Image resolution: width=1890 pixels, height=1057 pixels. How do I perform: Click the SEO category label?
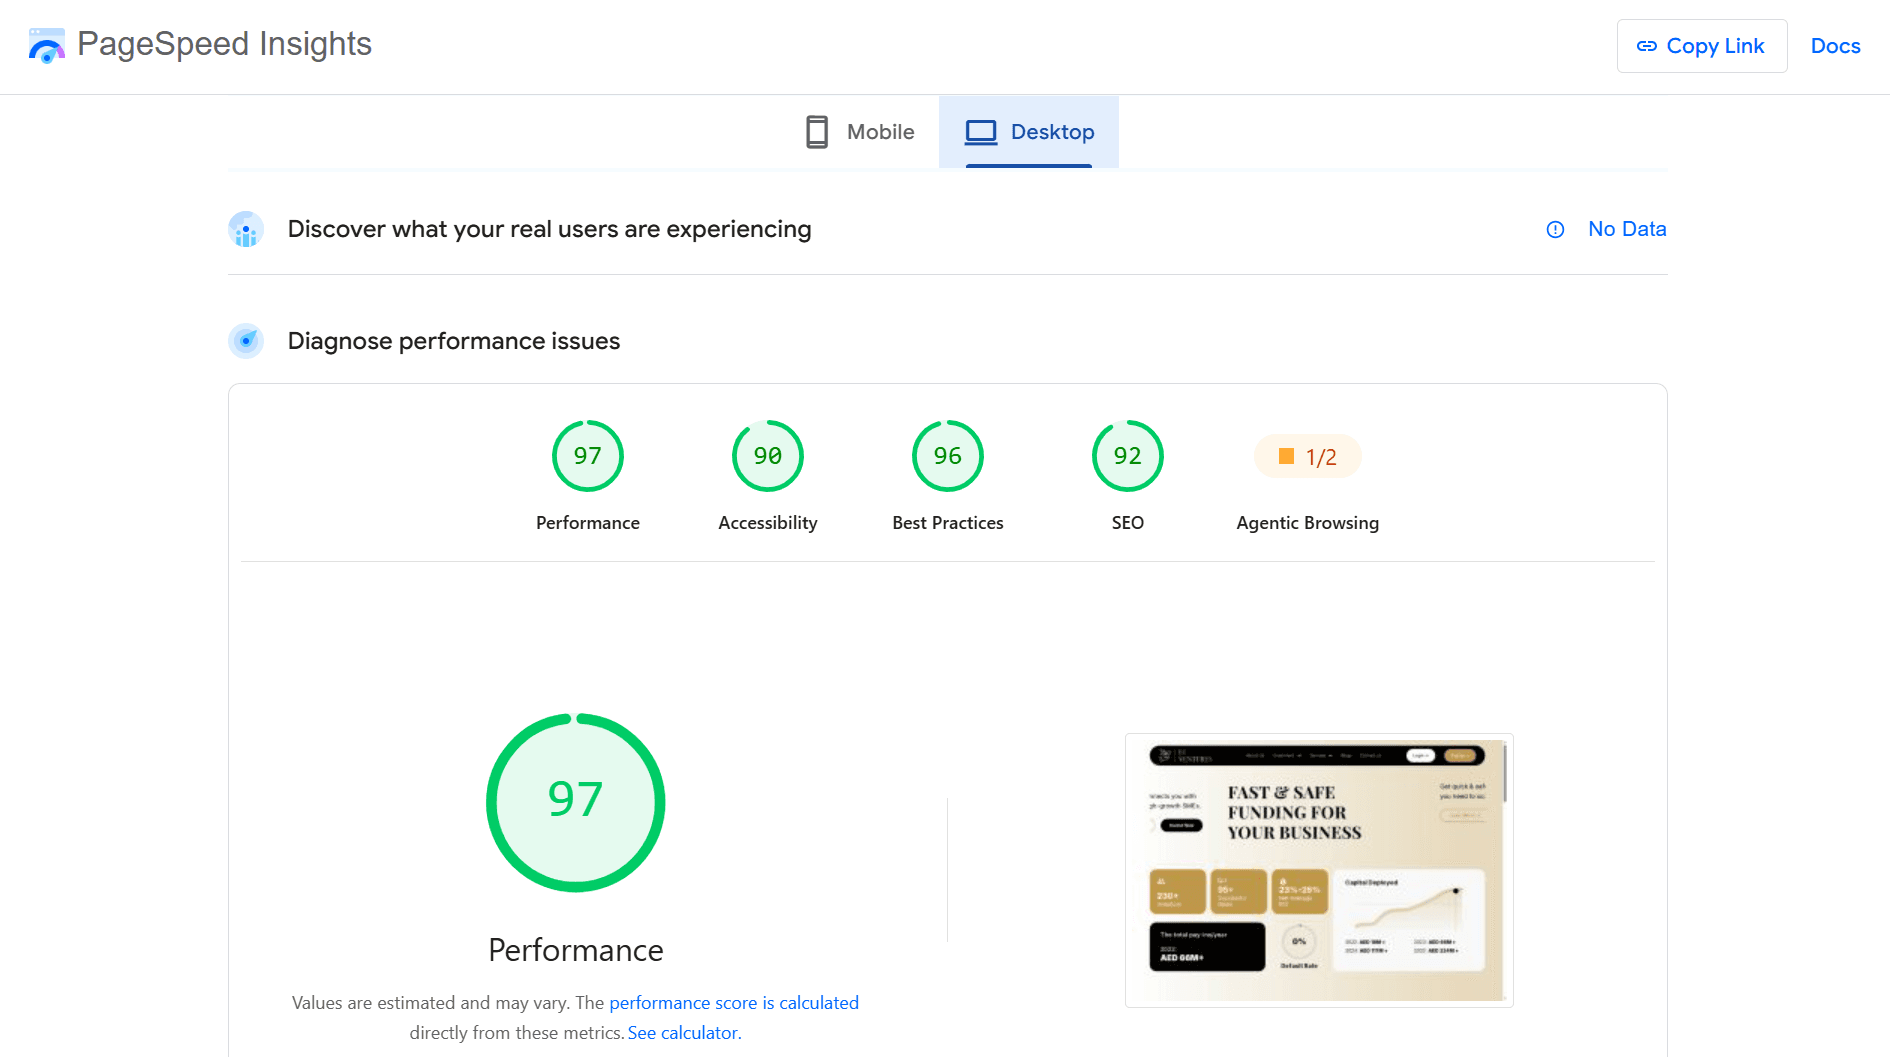1128,523
